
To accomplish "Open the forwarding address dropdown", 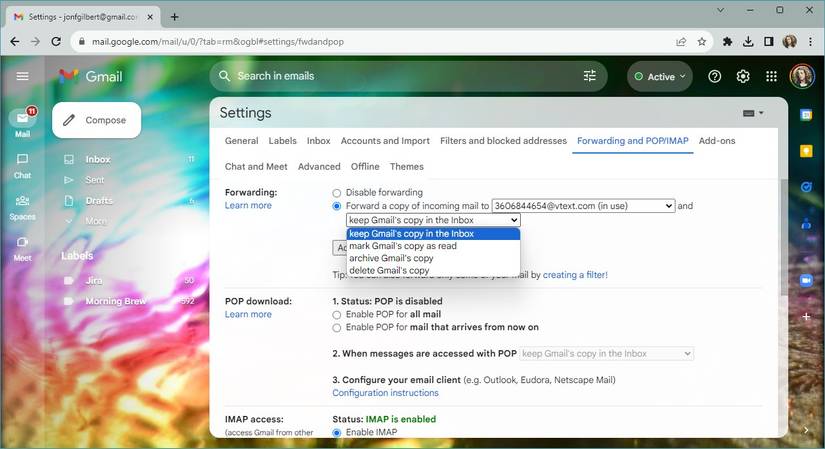I will 583,206.
